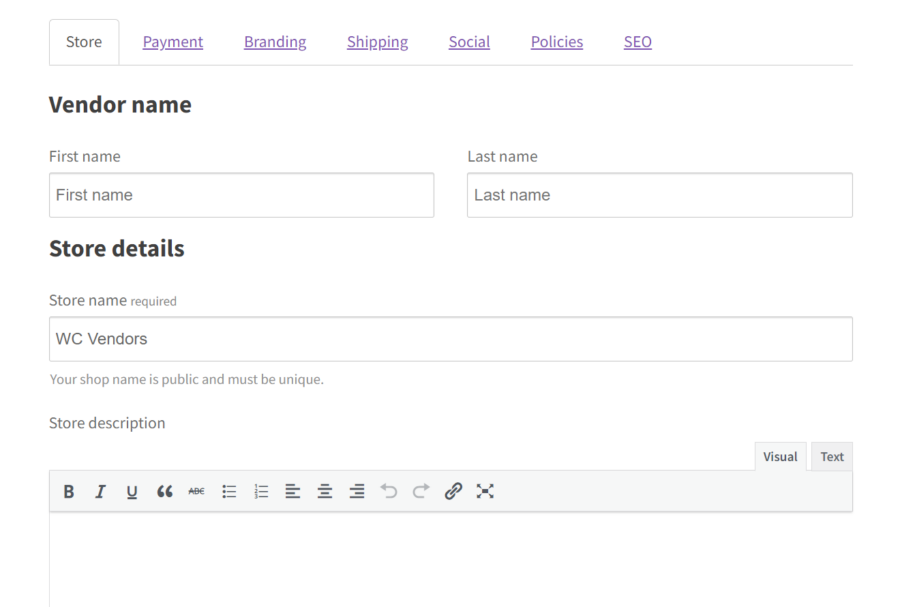This screenshot has height=607, width=900.
Task: Insert a hyperlink using the link icon
Action: tap(453, 491)
